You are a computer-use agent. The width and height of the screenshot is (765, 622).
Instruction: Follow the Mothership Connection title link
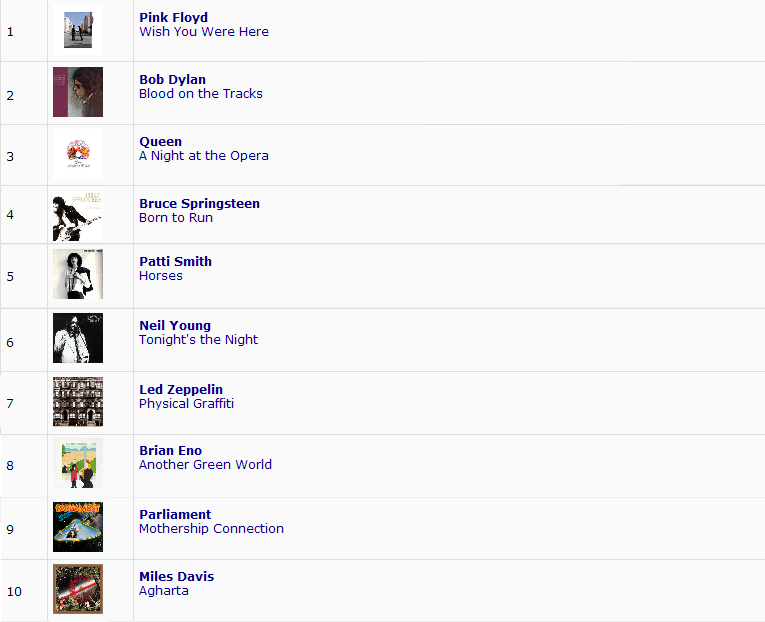pyautogui.click(x=211, y=528)
